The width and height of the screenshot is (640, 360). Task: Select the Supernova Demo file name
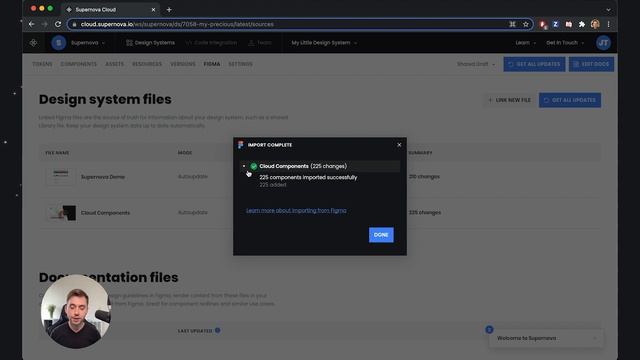tap(103, 177)
